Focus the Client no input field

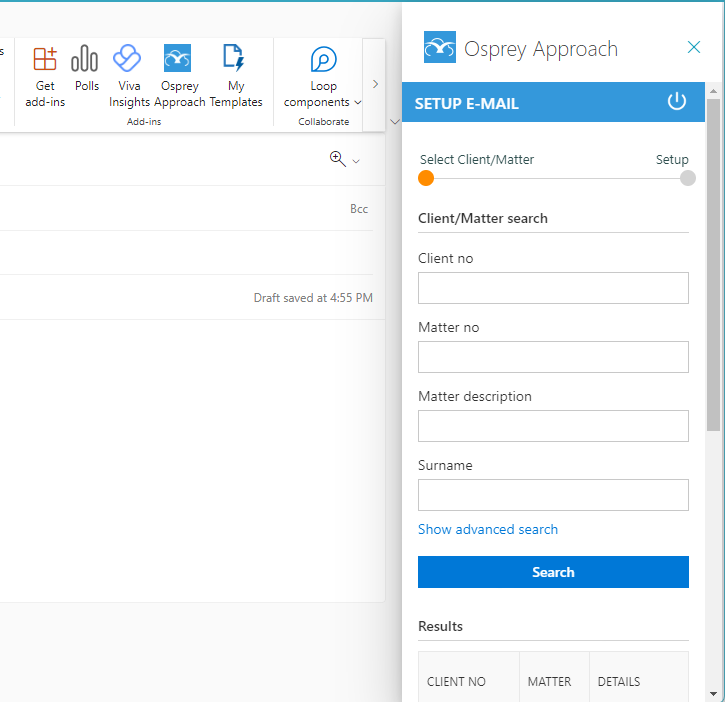tap(553, 288)
